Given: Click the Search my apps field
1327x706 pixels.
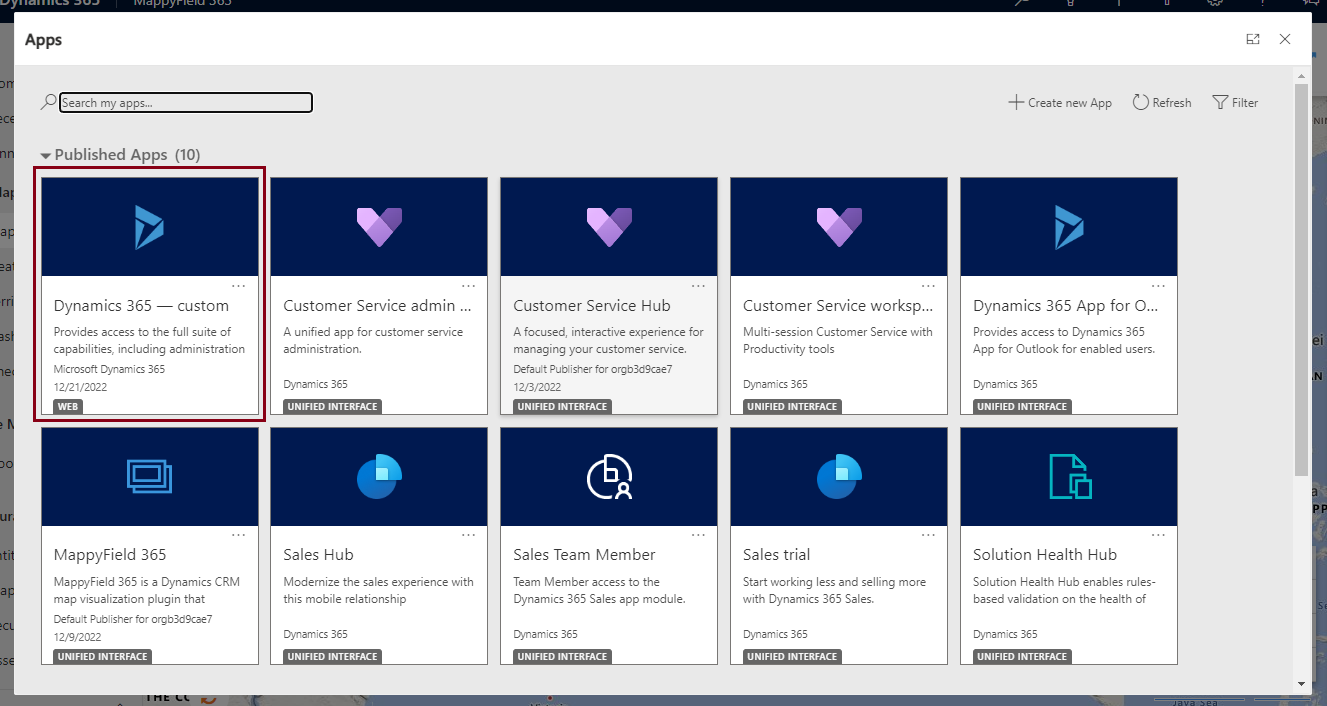Looking at the screenshot, I should click(186, 102).
